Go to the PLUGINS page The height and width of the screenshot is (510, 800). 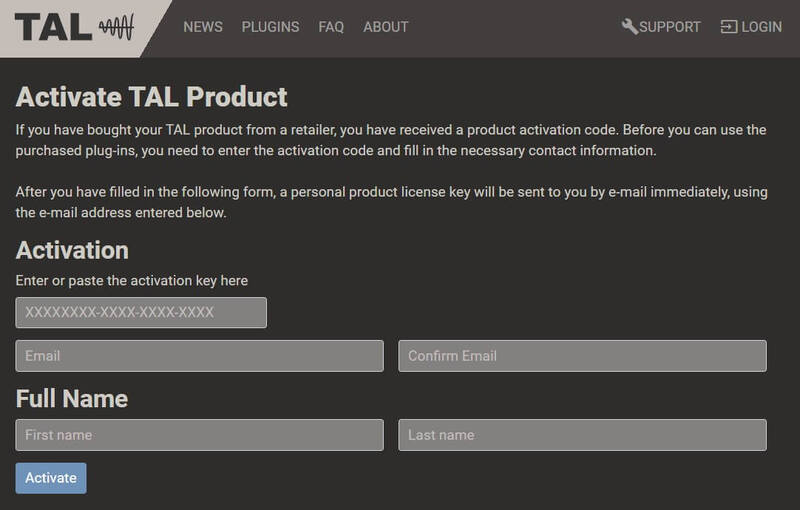click(x=270, y=27)
